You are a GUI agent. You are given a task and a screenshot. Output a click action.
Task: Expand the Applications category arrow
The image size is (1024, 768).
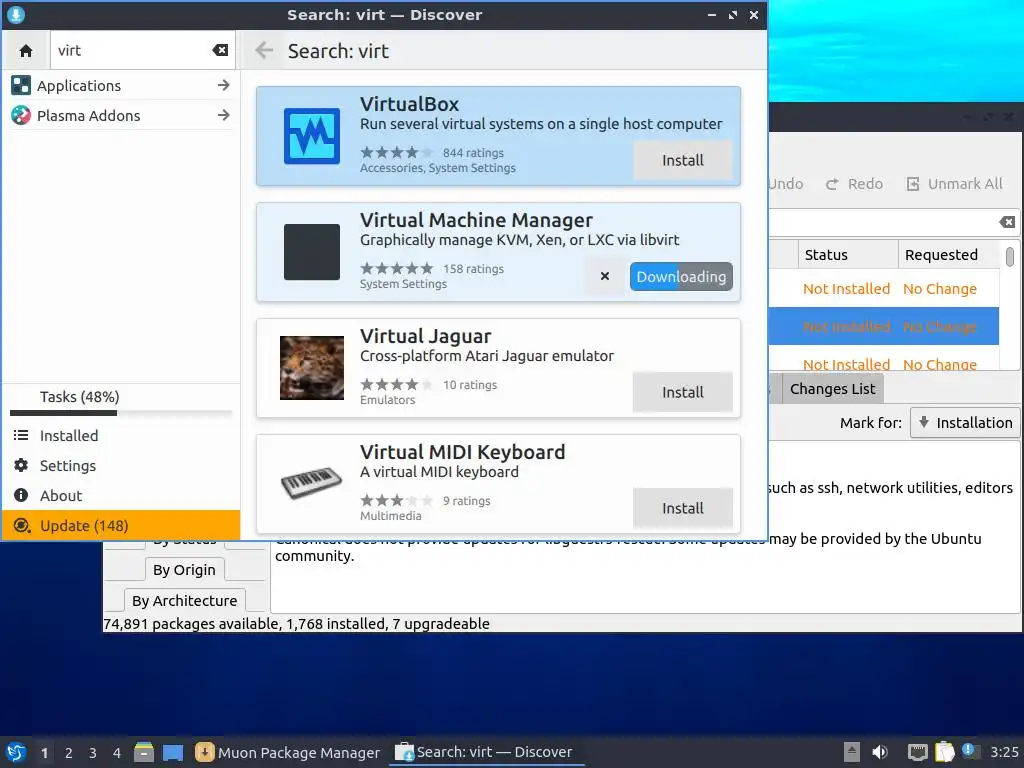(x=223, y=85)
